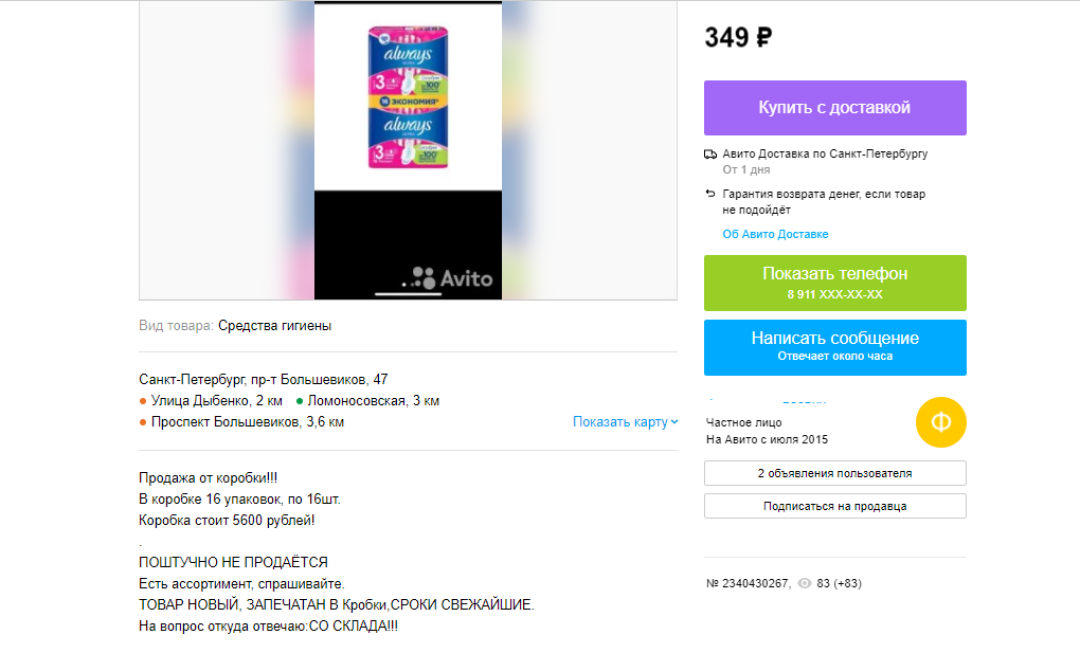Click the yellow seller avatar icon
This screenshot has height=653, width=1080.
point(941,422)
